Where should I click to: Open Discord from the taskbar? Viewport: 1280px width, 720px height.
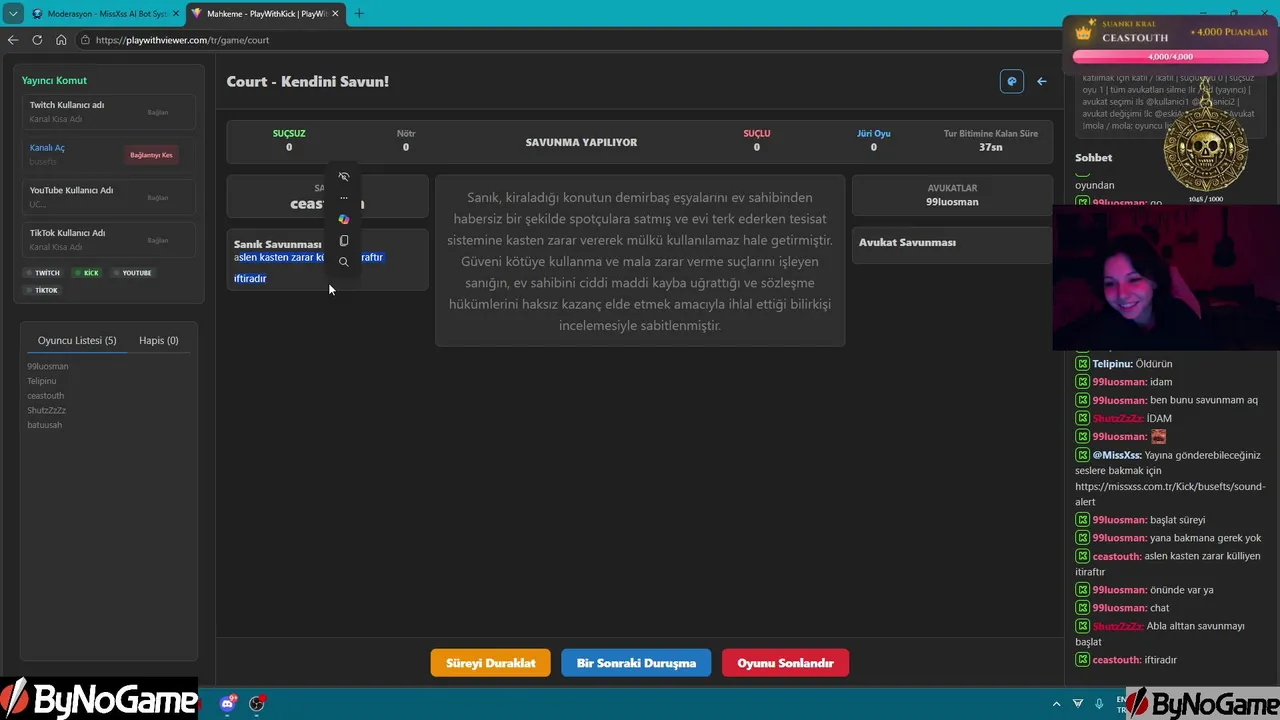coord(228,703)
